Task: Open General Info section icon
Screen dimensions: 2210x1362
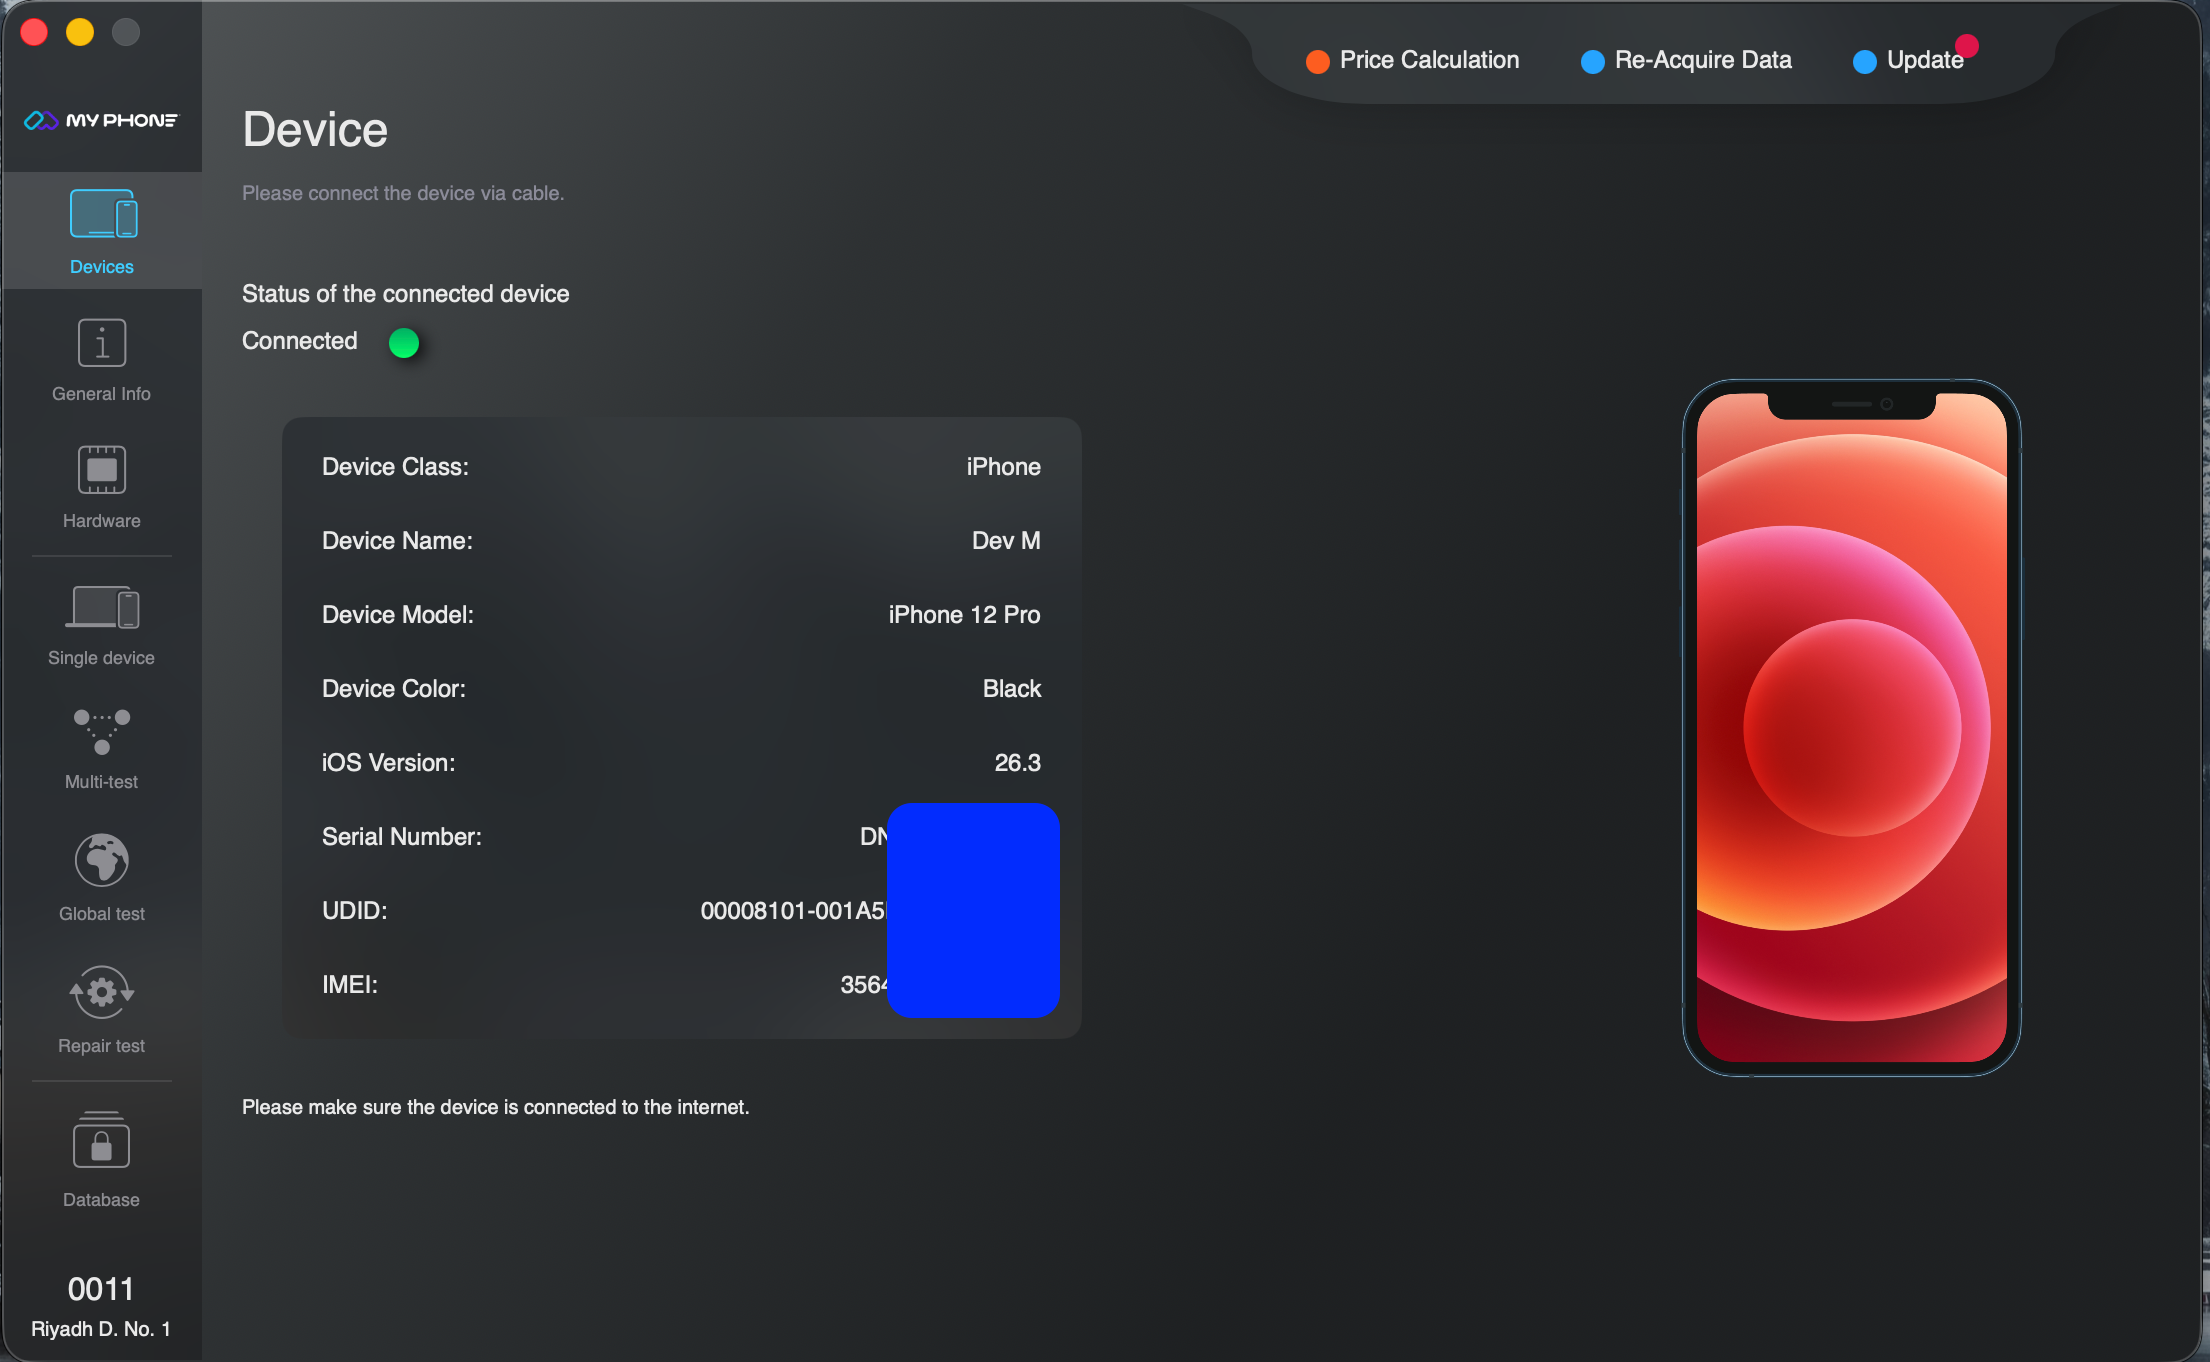Action: tap(102, 344)
